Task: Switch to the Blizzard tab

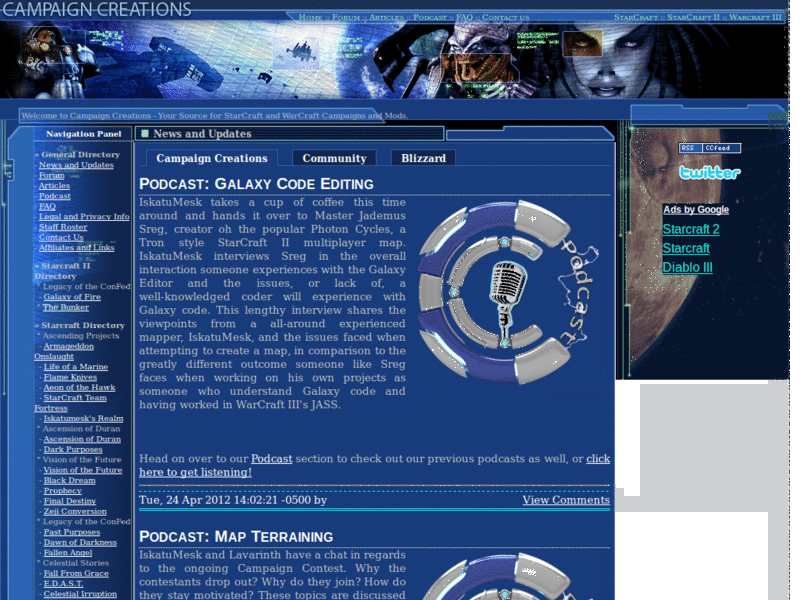Action: 423,157
